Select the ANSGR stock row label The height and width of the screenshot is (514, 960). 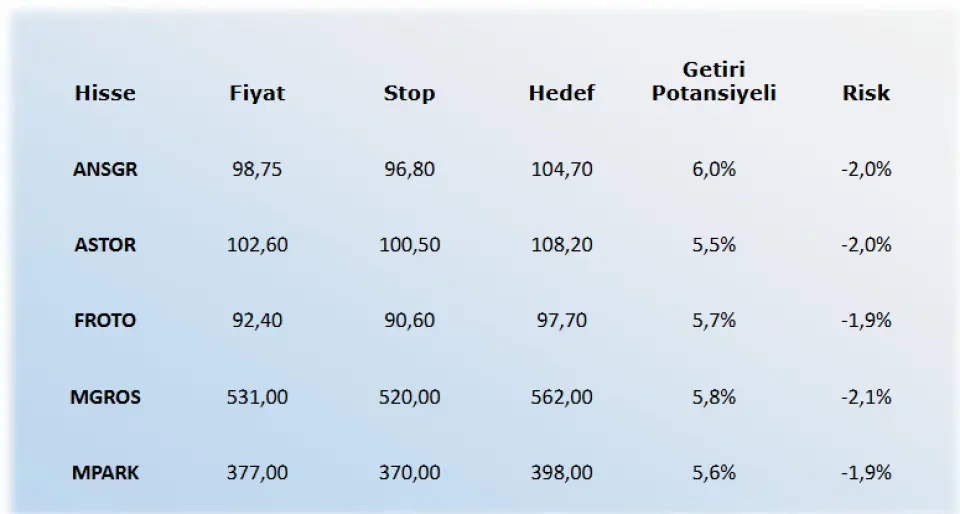105,169
